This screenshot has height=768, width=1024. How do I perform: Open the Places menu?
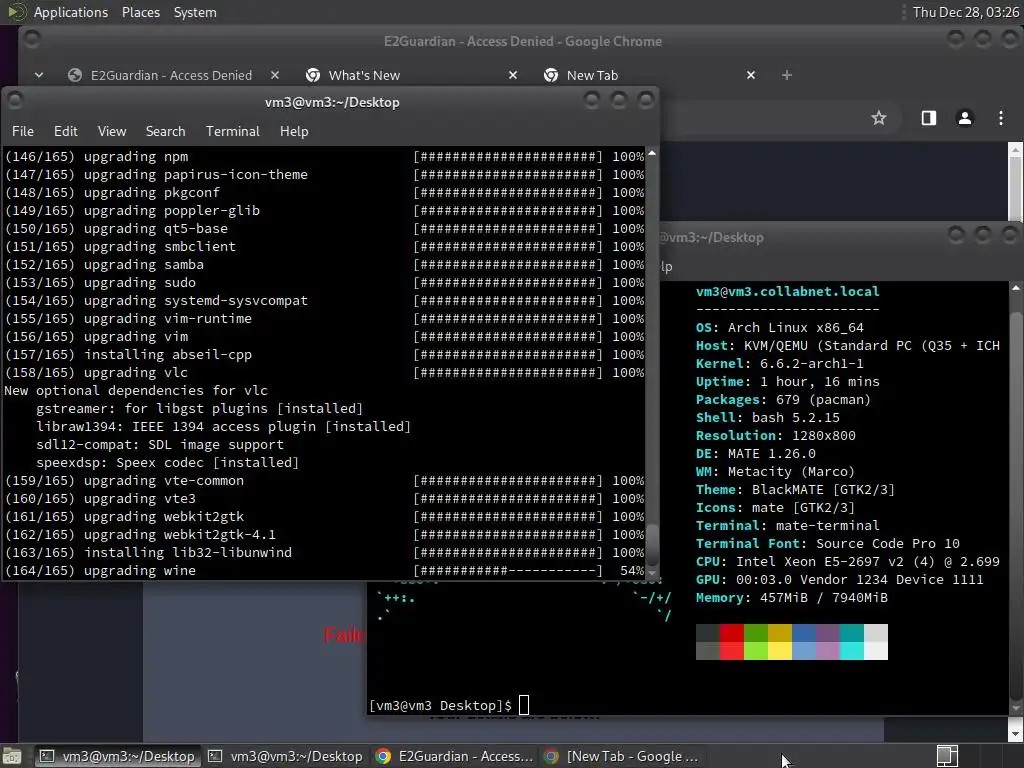pyautogui.click(x=140, y=12)
